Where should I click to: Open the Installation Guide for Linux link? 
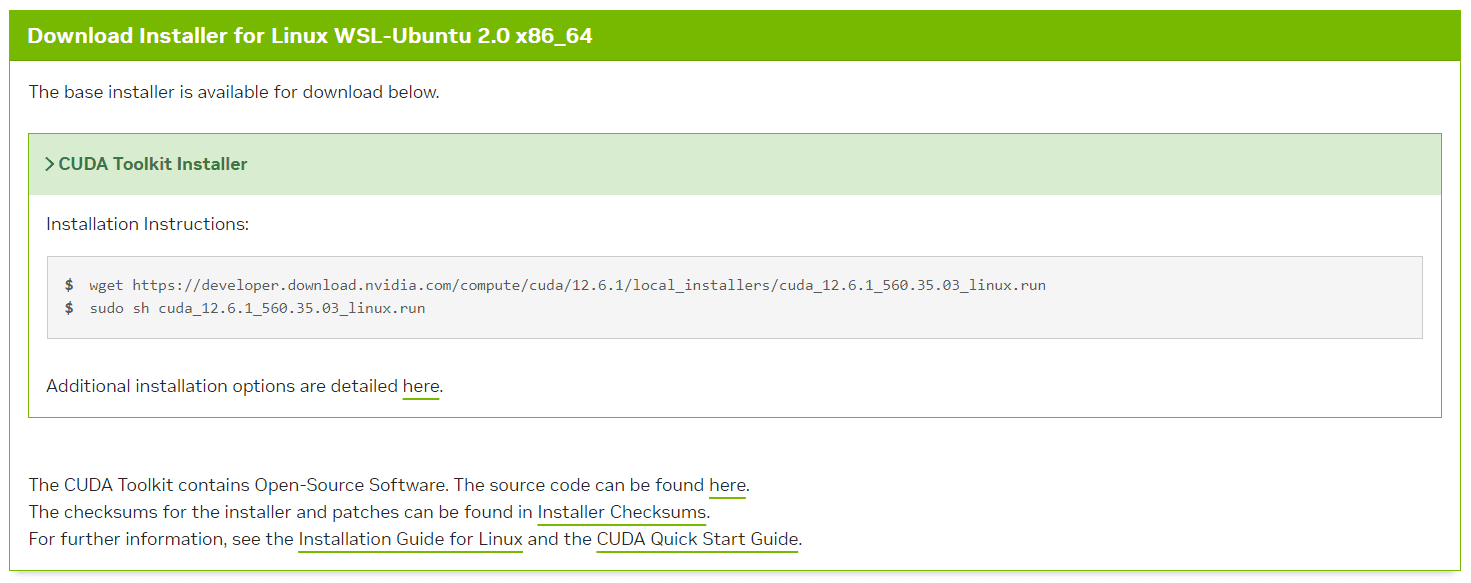point(410,539)
